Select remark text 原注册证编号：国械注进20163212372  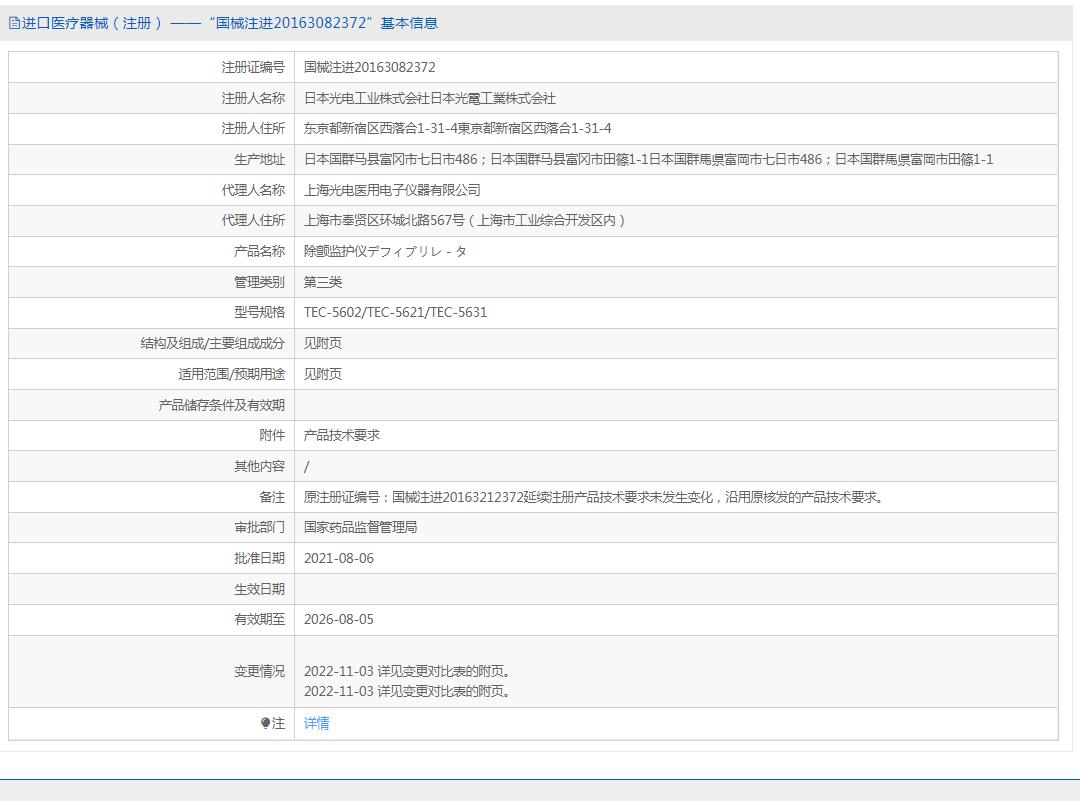coord(414,497)
